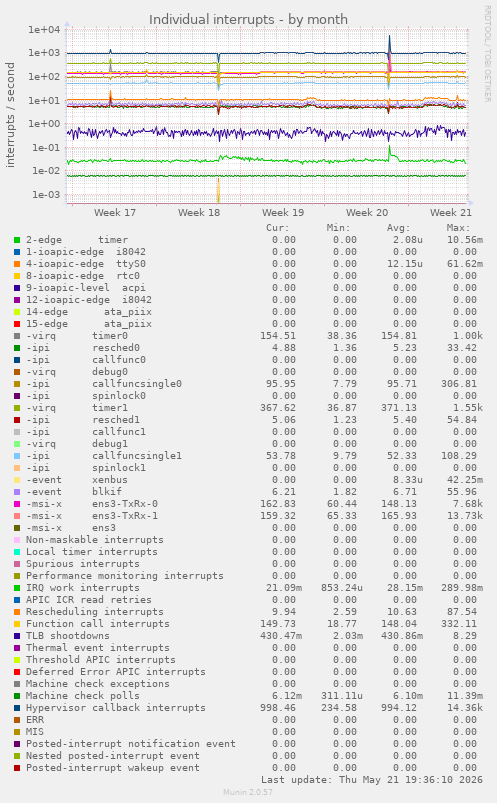
Task: Click the Last update timestamp text
Action: (372, 779)
